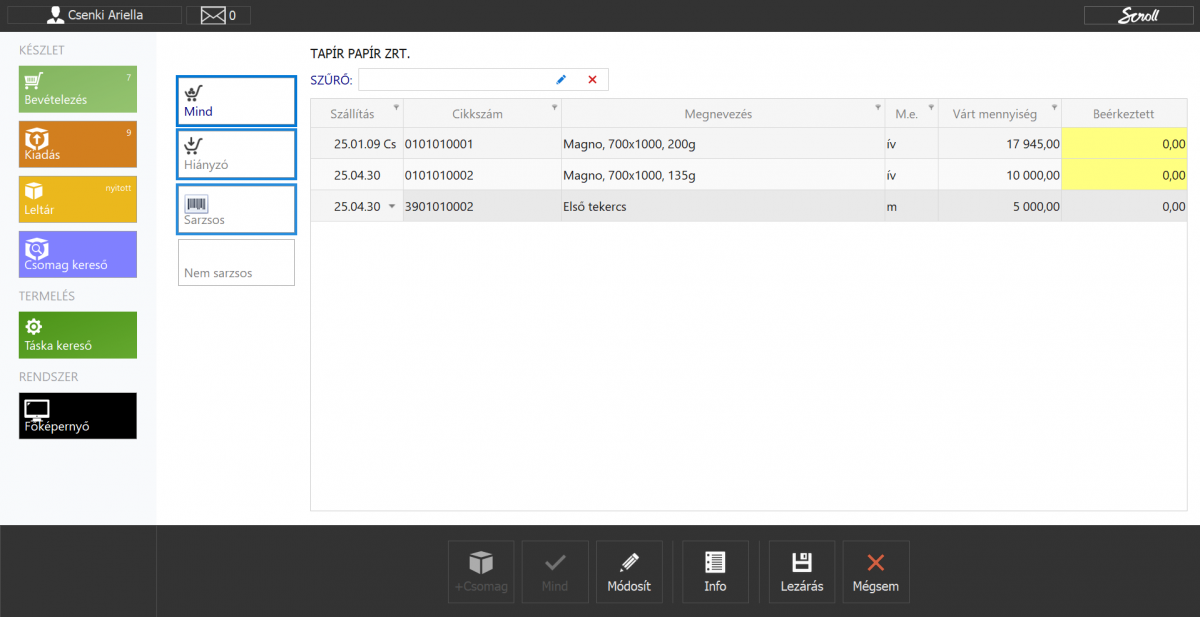
Task: Click the user name Csenki Ariella
Action: (105, 15)
